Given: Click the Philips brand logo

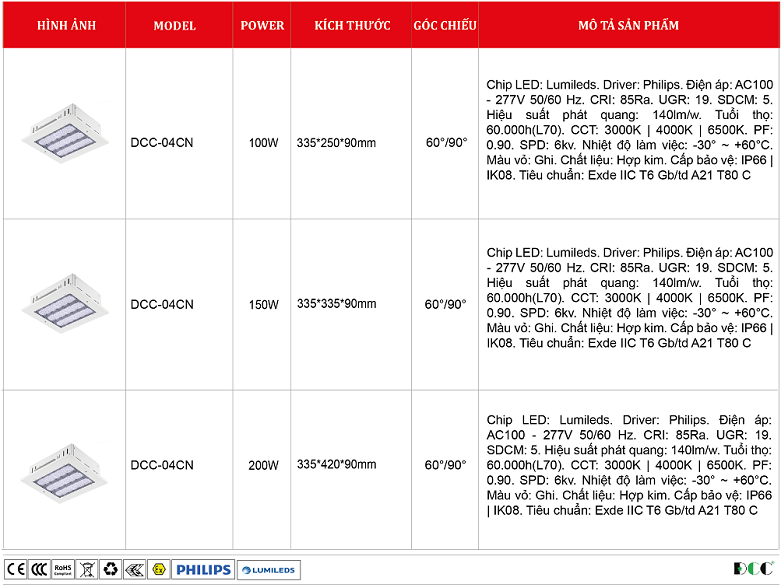Looking at the screenshot, I should click(x=203, y=569).
